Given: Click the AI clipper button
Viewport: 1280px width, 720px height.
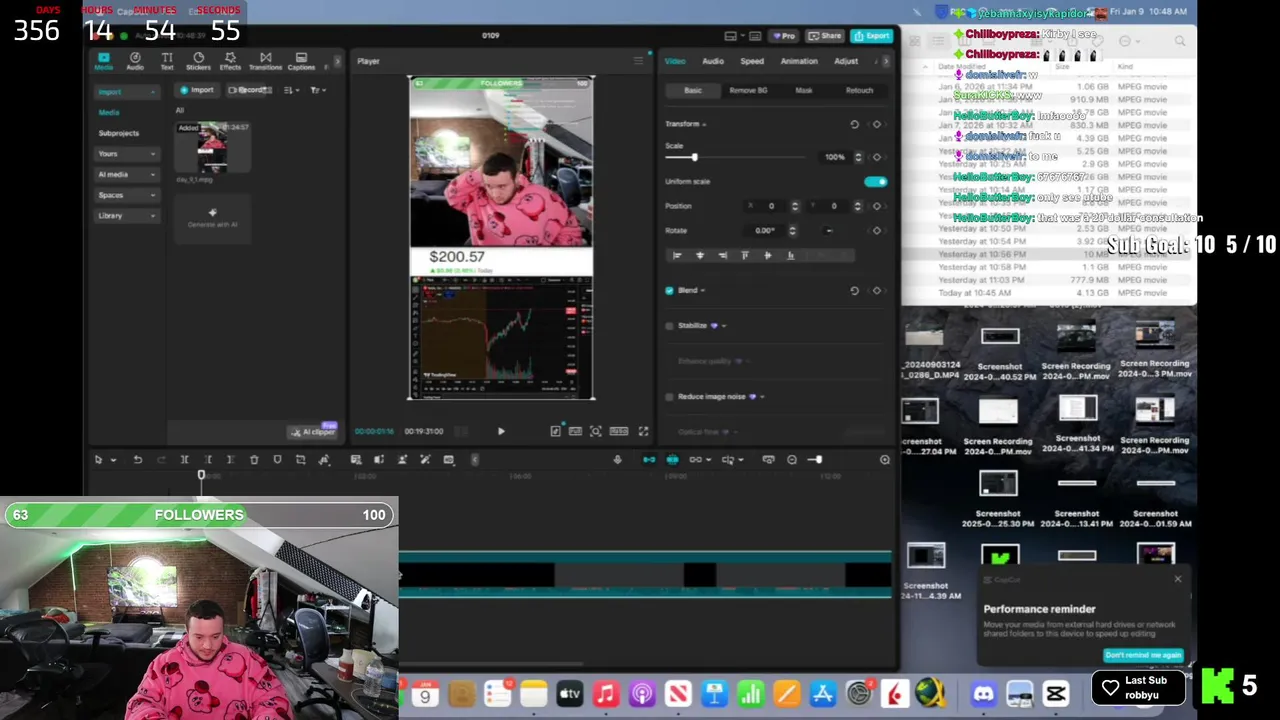Looking at the screenshot, I should [313, 431].
